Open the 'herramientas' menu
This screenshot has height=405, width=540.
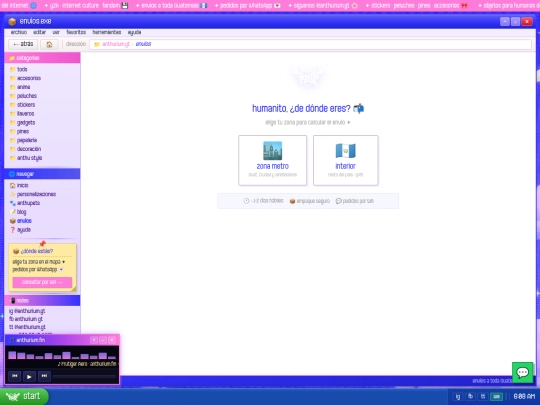[x=106, y=32]
